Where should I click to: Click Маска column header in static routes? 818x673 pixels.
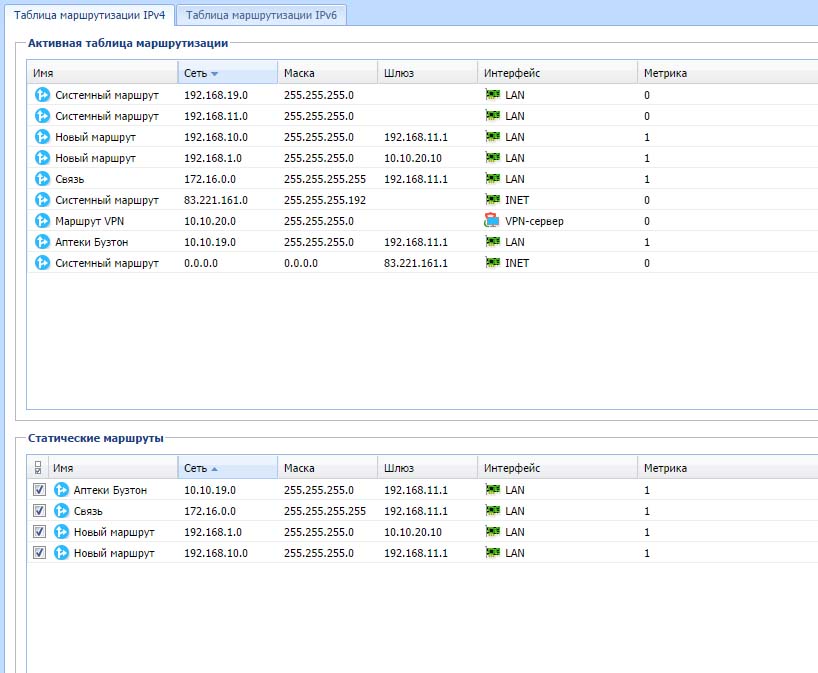(x=299, y=468)
